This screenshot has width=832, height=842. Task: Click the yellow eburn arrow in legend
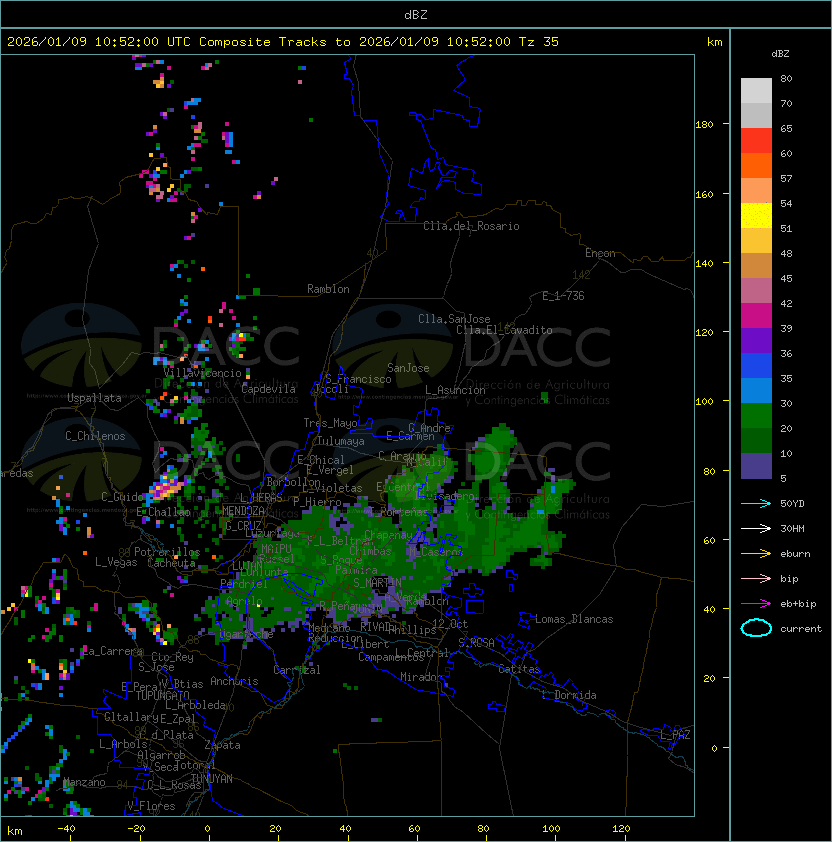[x=756, y=554]
